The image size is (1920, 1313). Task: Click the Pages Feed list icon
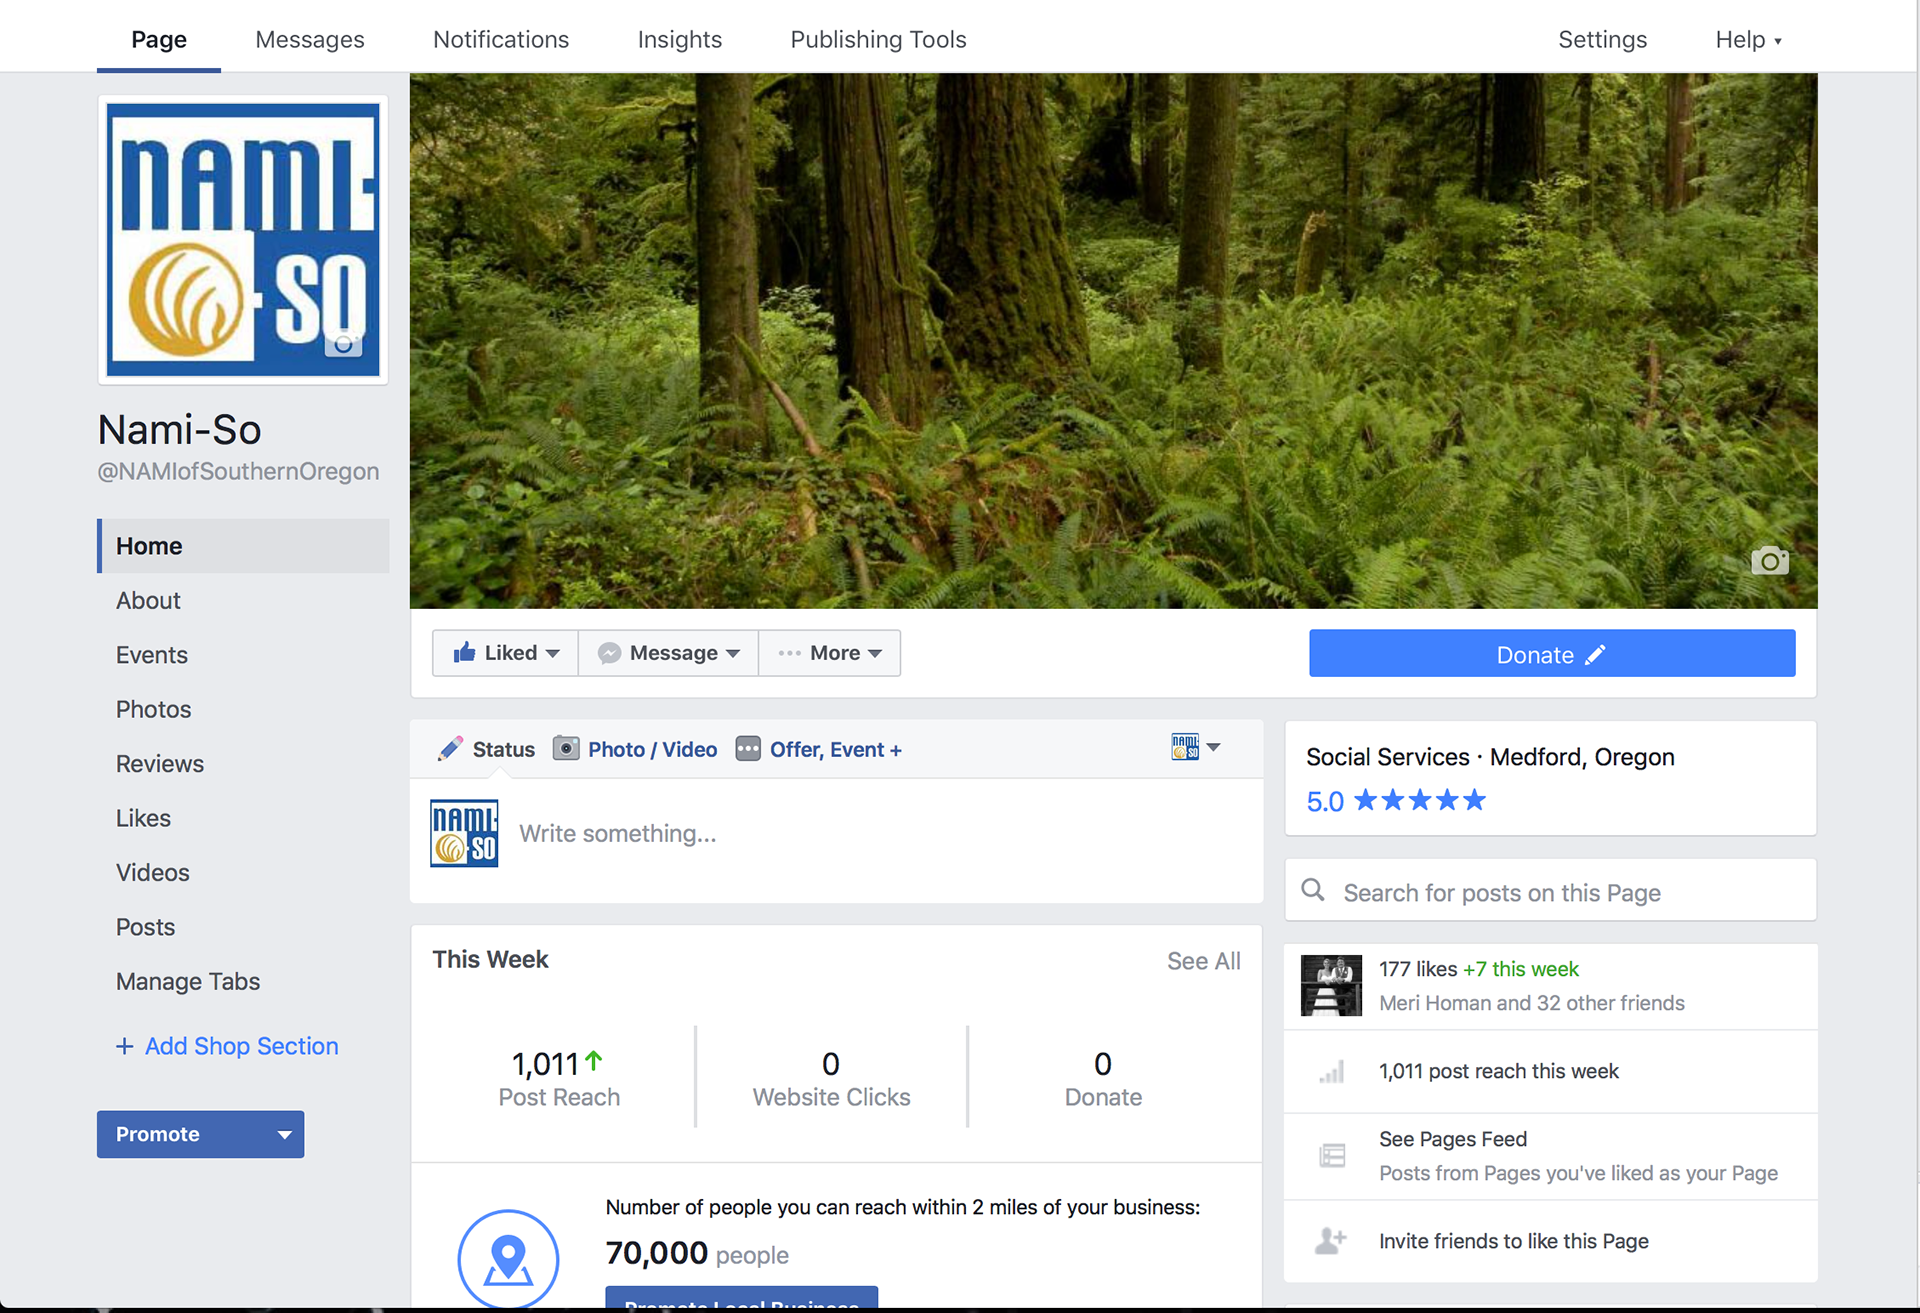1332,1156
